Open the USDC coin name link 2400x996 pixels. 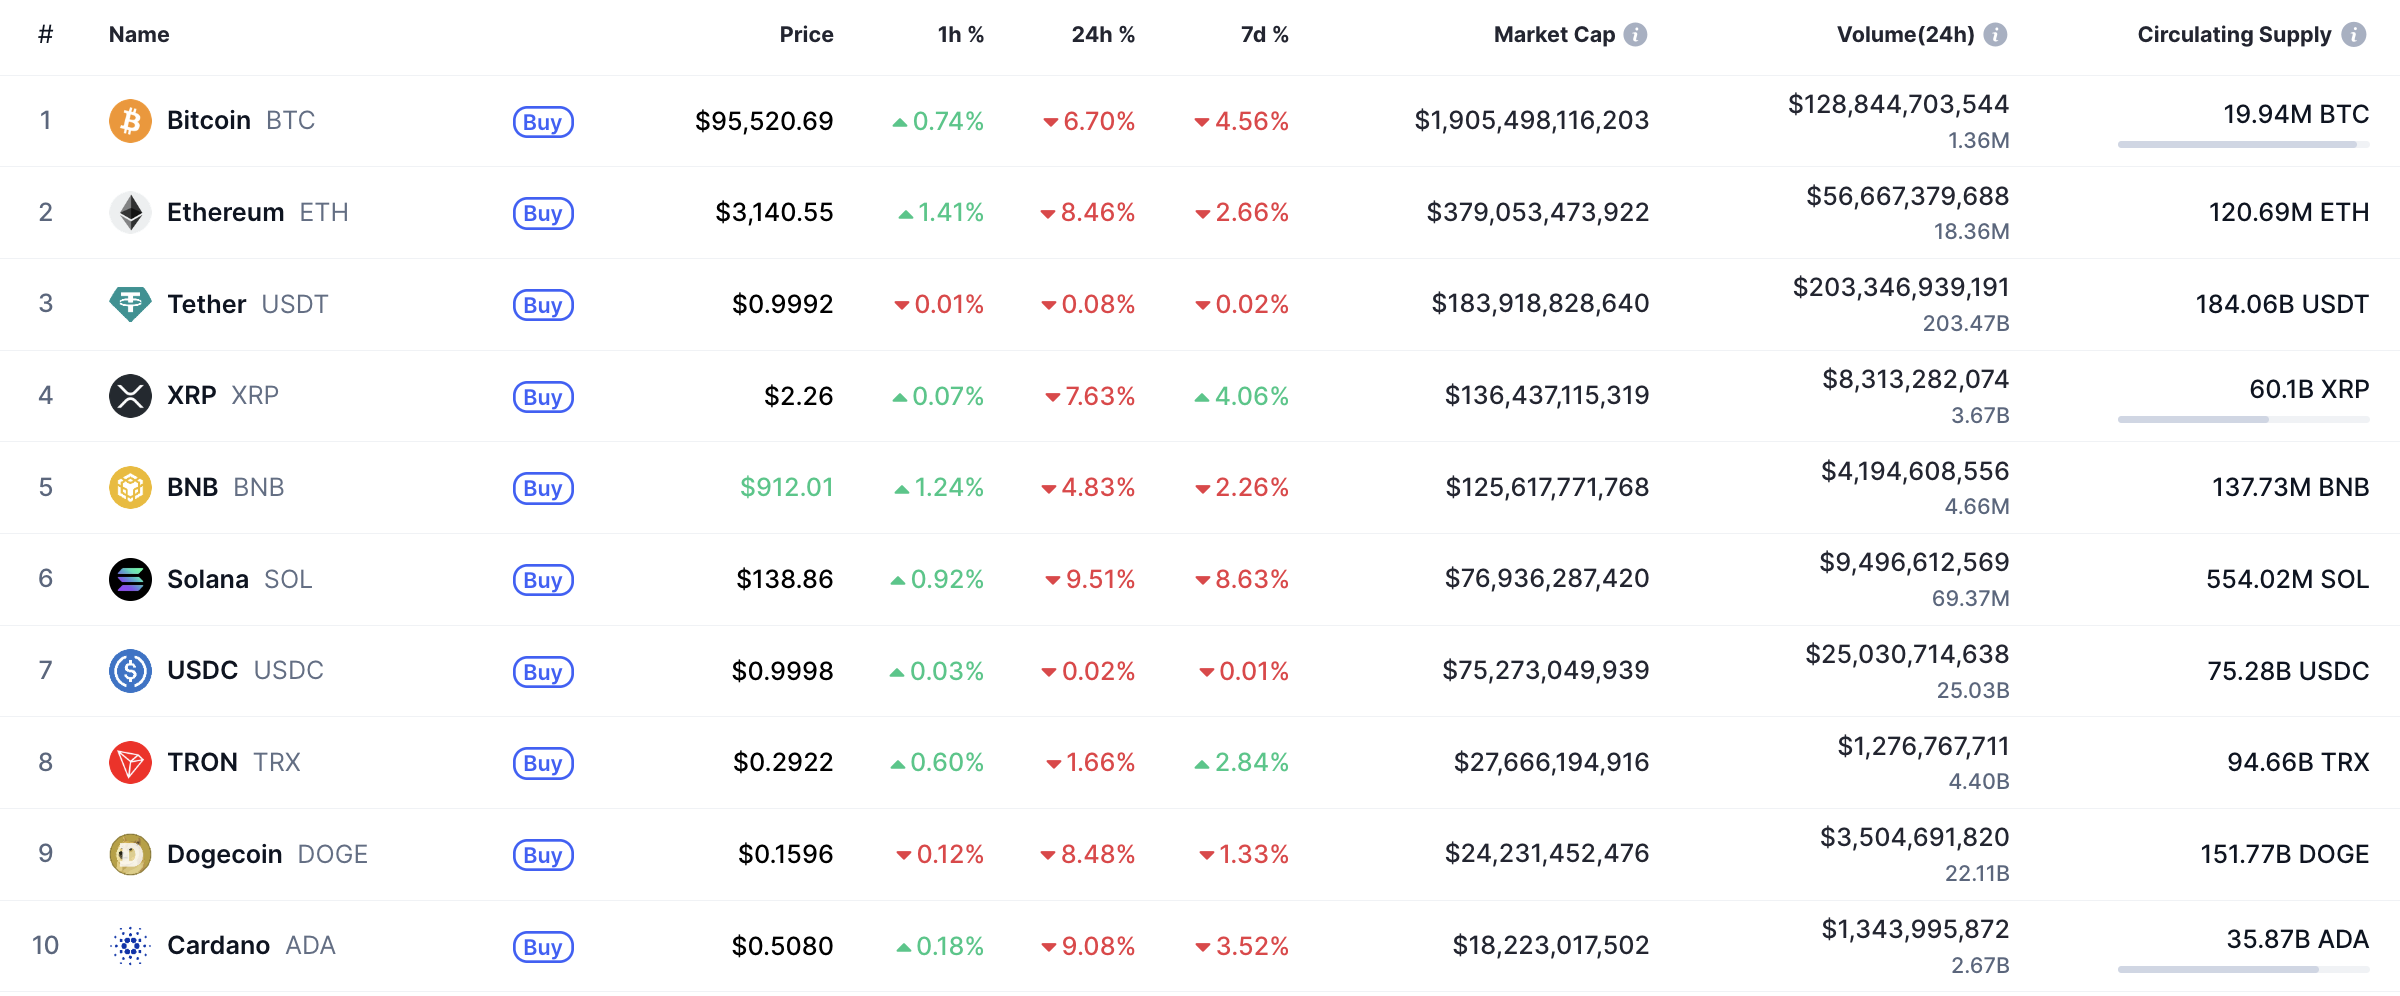point(203,670)
